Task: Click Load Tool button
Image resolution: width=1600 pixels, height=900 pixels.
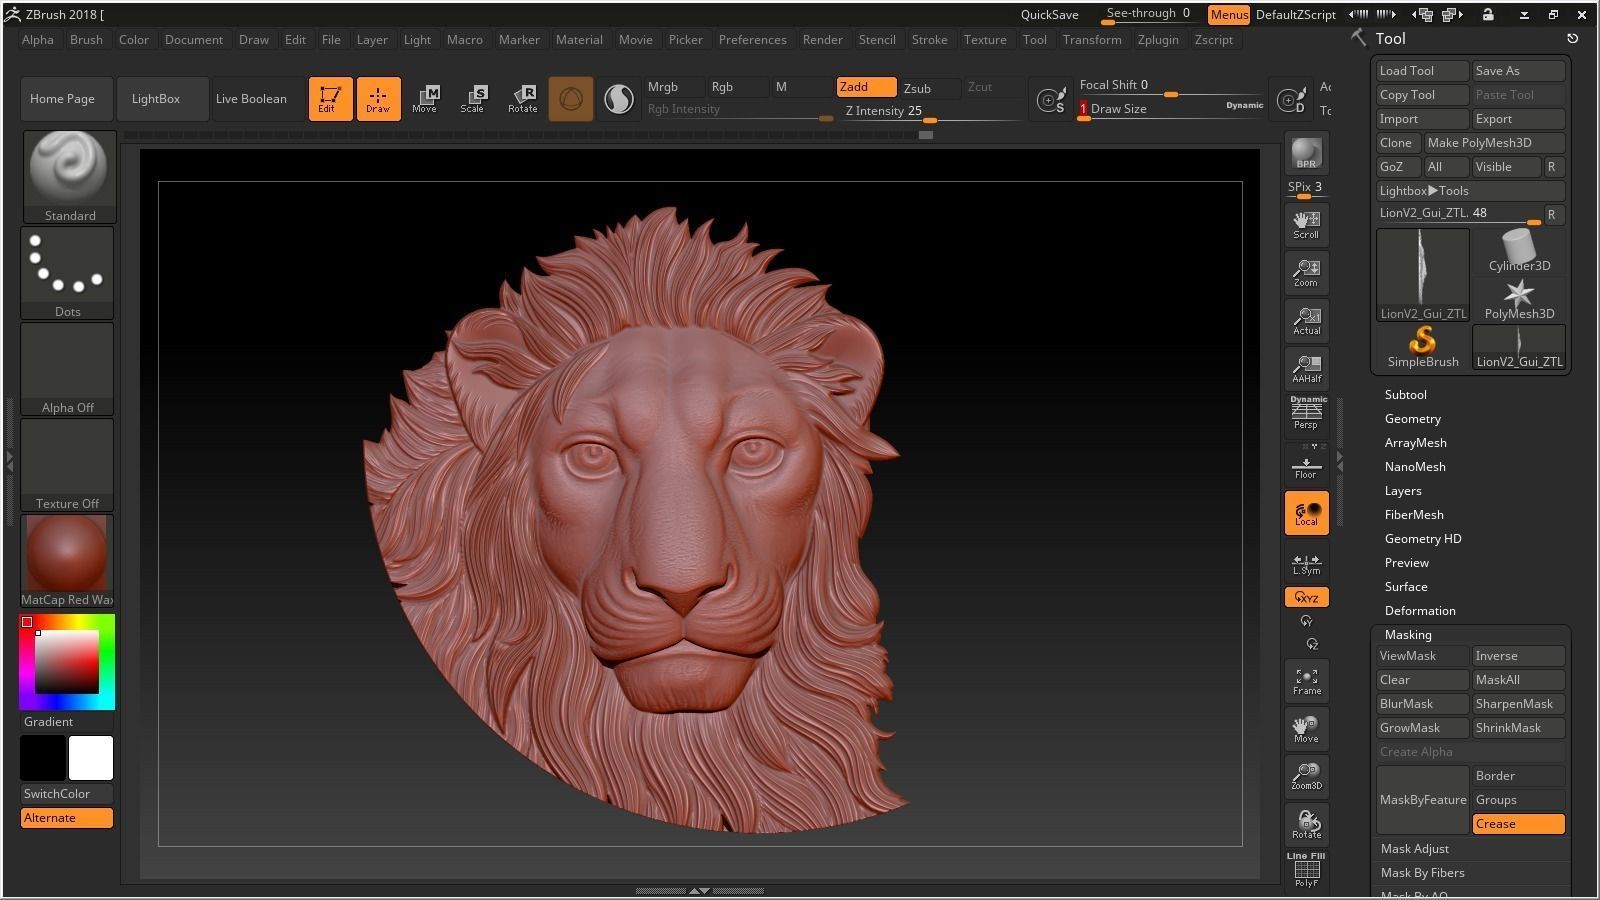Action: tap(1422, 71)
